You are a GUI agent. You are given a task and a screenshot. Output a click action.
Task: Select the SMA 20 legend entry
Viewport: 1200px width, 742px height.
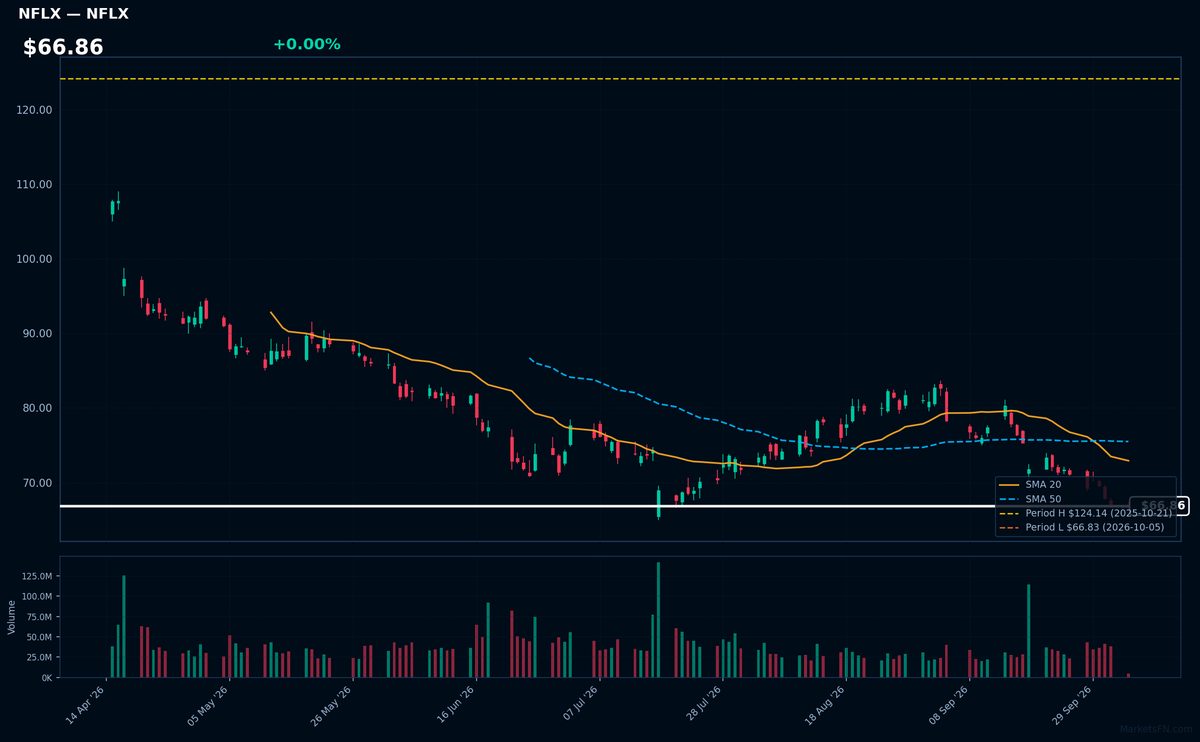click(1029, 484)
